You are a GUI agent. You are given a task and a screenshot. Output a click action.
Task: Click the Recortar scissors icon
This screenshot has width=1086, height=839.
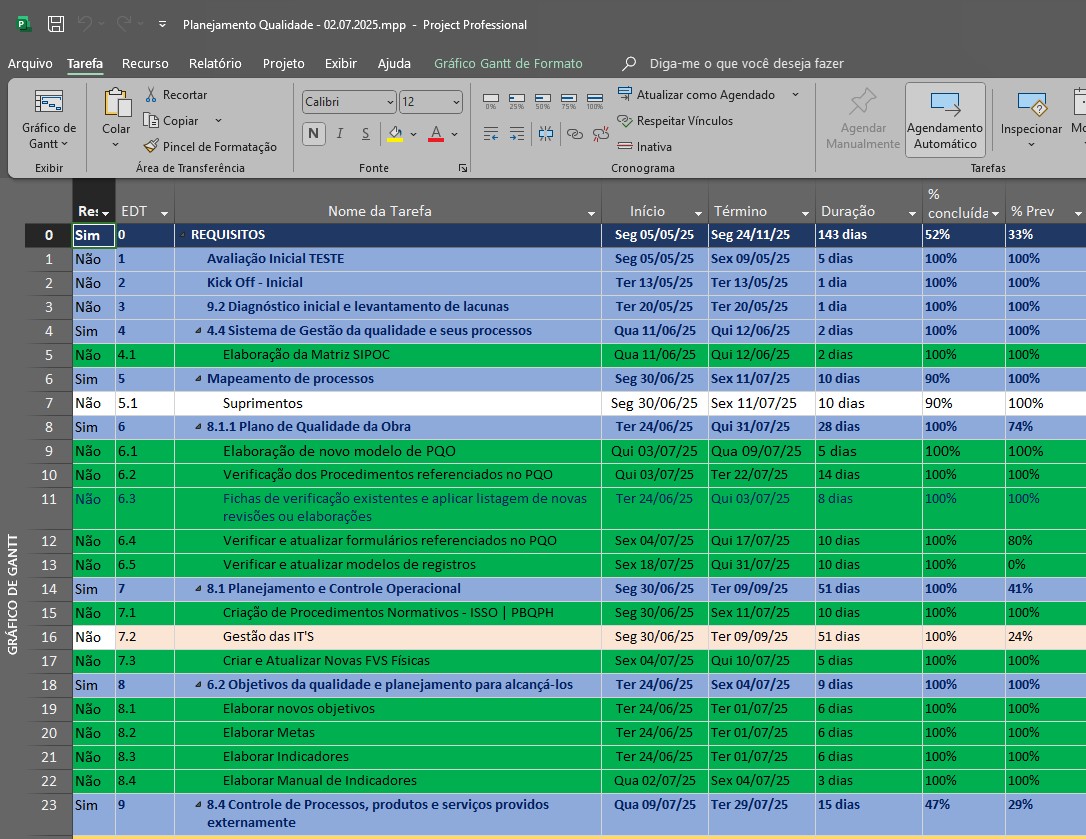150,95
